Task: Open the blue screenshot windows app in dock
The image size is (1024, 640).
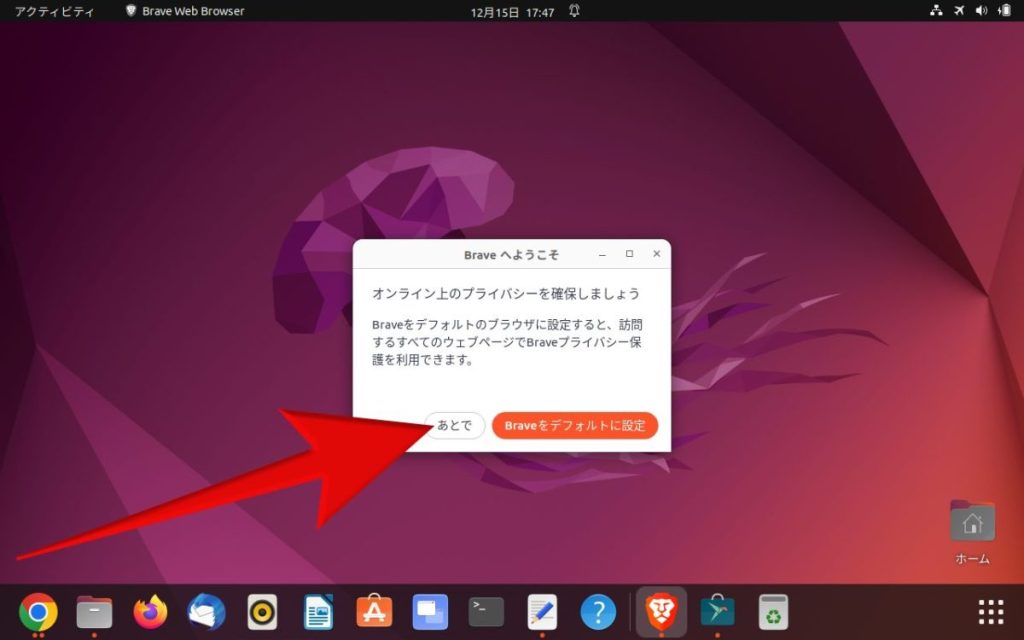Action: click(x=430, y=612)
